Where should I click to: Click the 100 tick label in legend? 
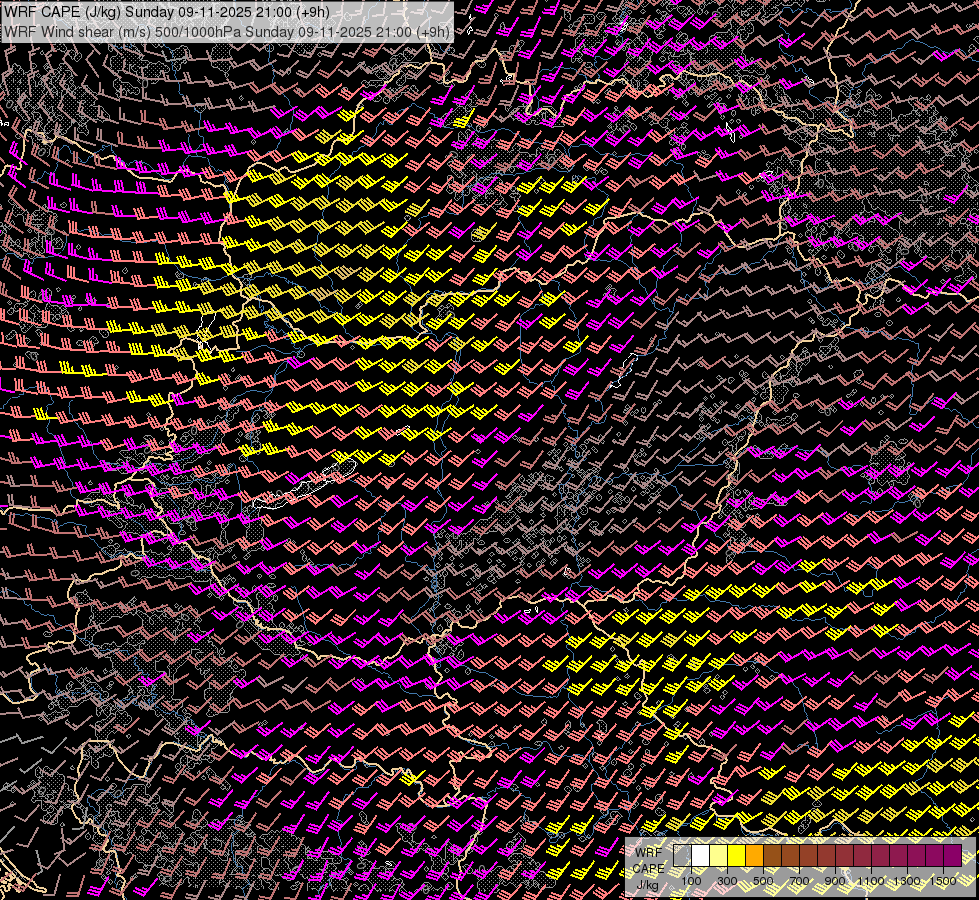point(691,881)
